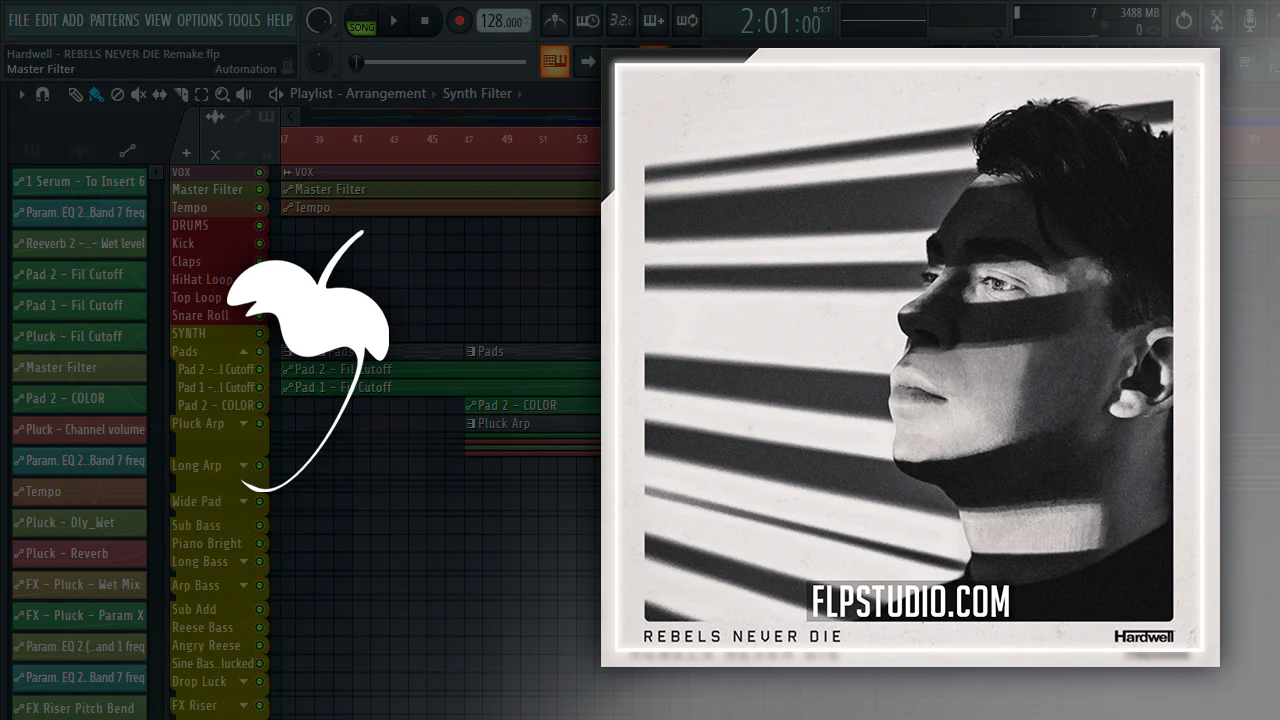Open the FILE menu
Screen dimensions: 1280x720
pyautogui.click(x=19, y=20)
